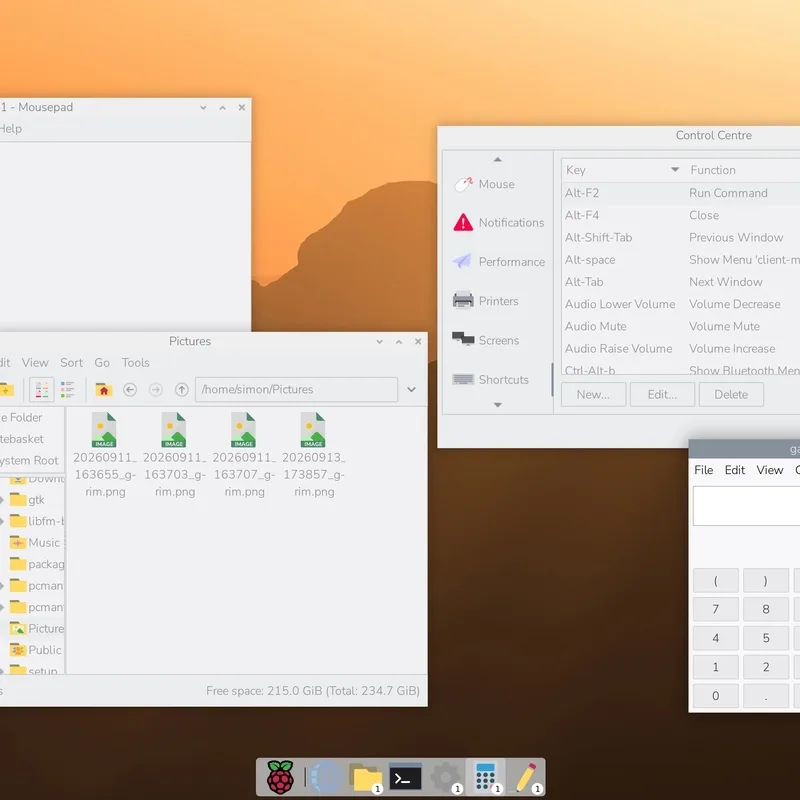The width and height of the screenshot is (800, 800).
Task: Open the Tools menu in Pictures window
Action: [136, 363]
